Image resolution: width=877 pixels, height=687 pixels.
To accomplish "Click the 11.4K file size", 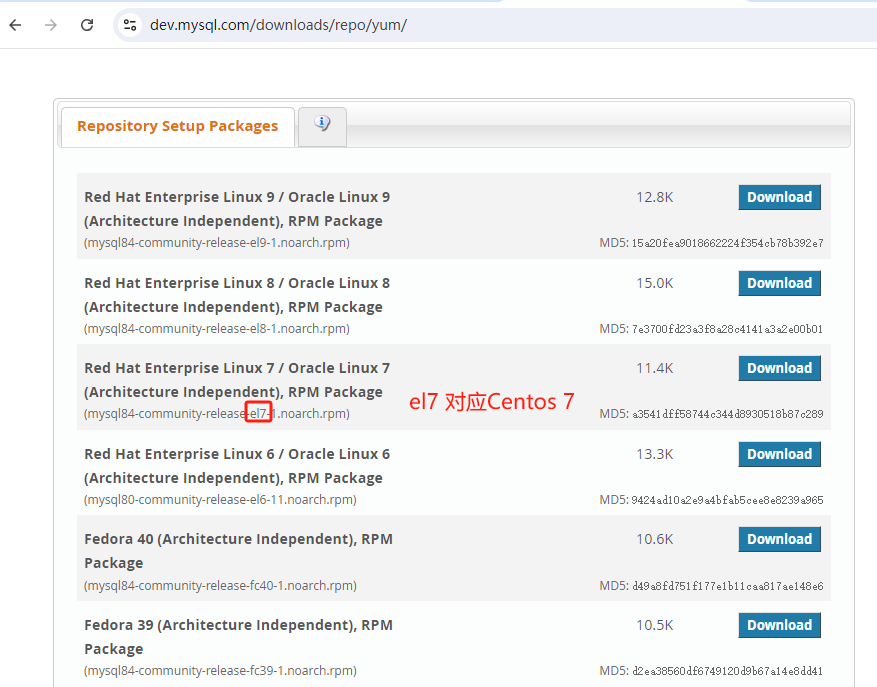I will point(654,369).
